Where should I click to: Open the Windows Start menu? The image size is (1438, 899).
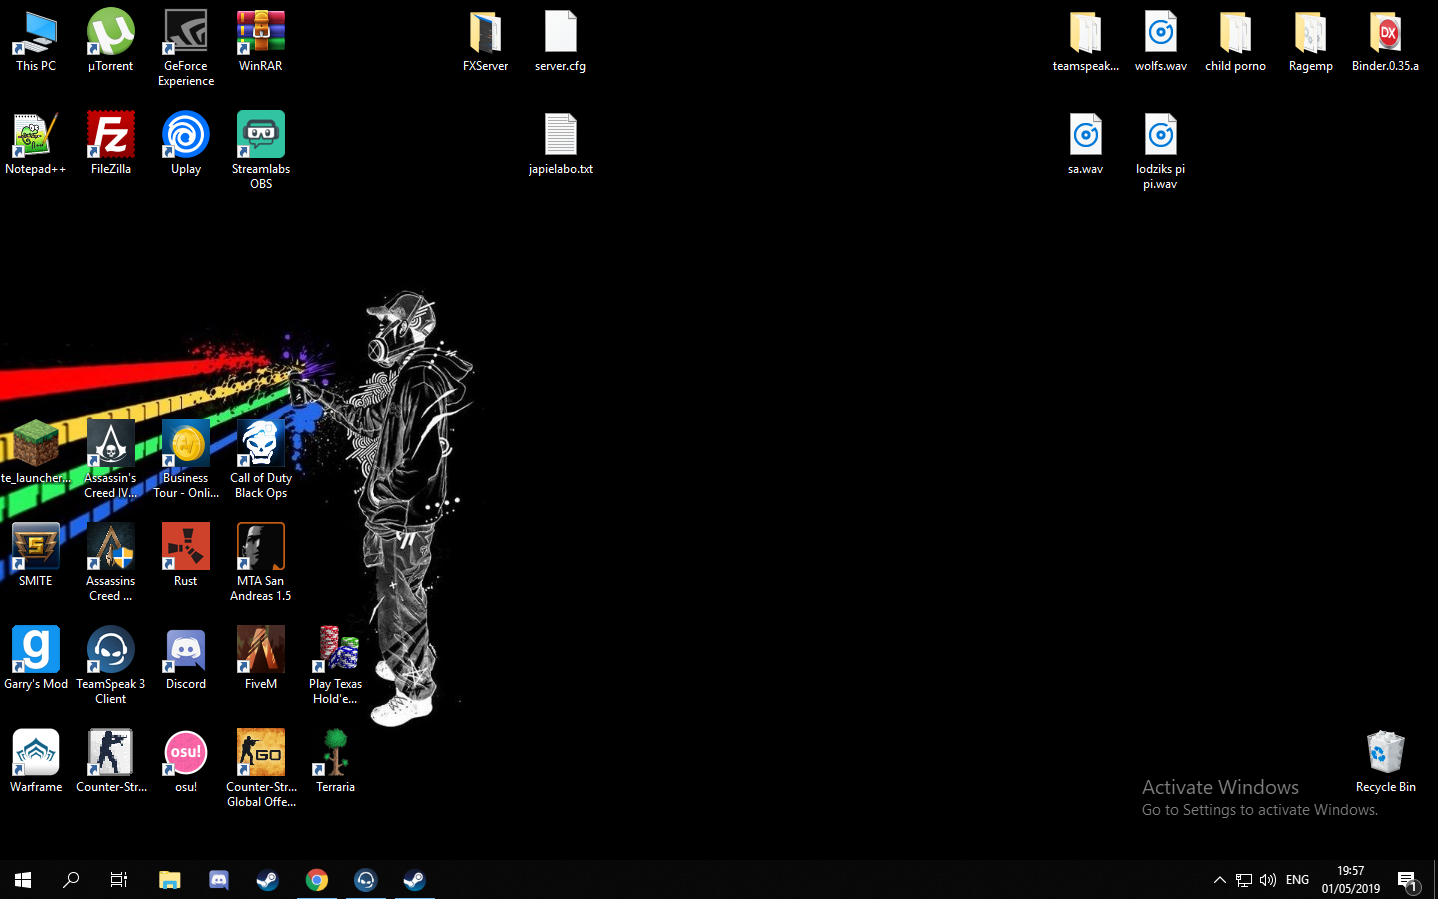pos(24,880)
